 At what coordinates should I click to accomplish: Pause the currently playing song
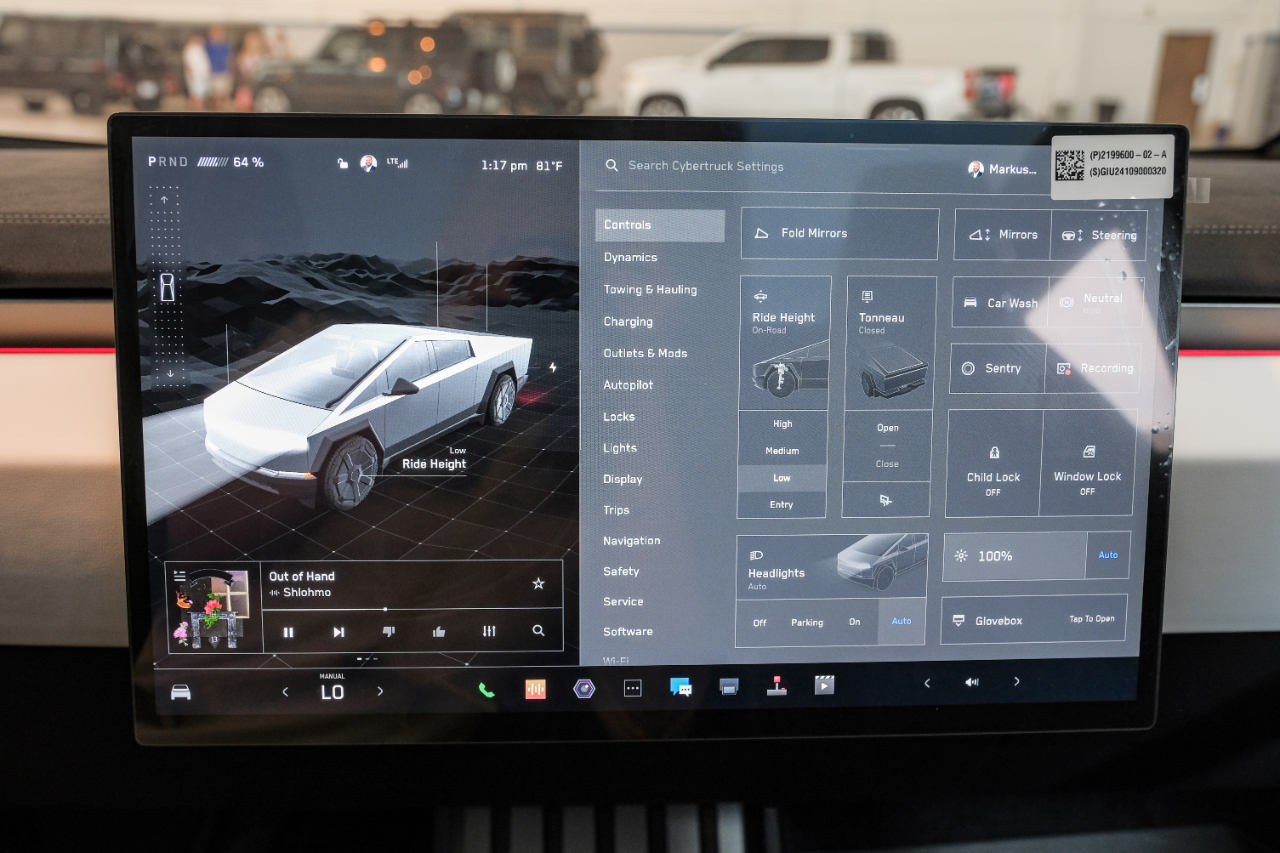288,632
